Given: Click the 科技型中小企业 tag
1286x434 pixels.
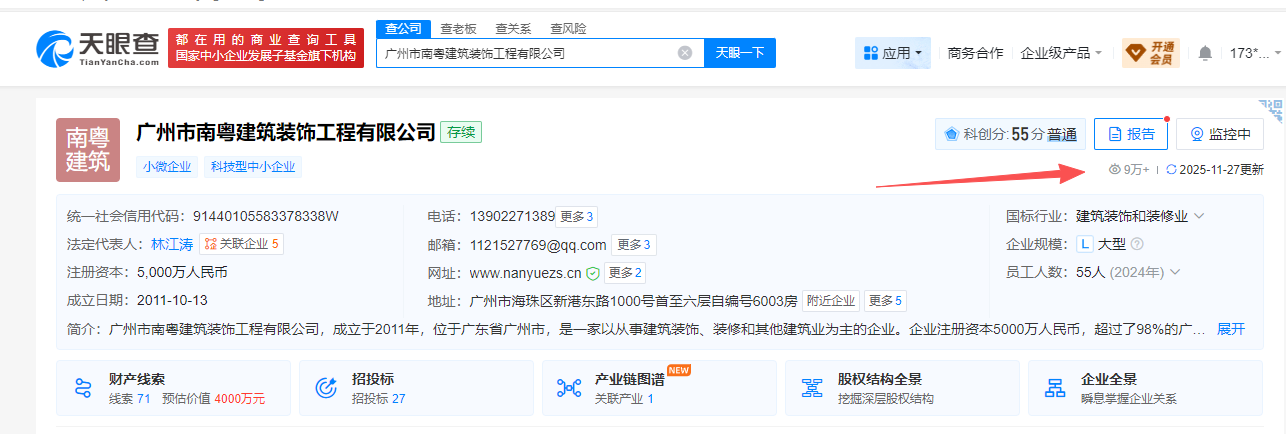Looking at the screenshot, I should (253, 167).
